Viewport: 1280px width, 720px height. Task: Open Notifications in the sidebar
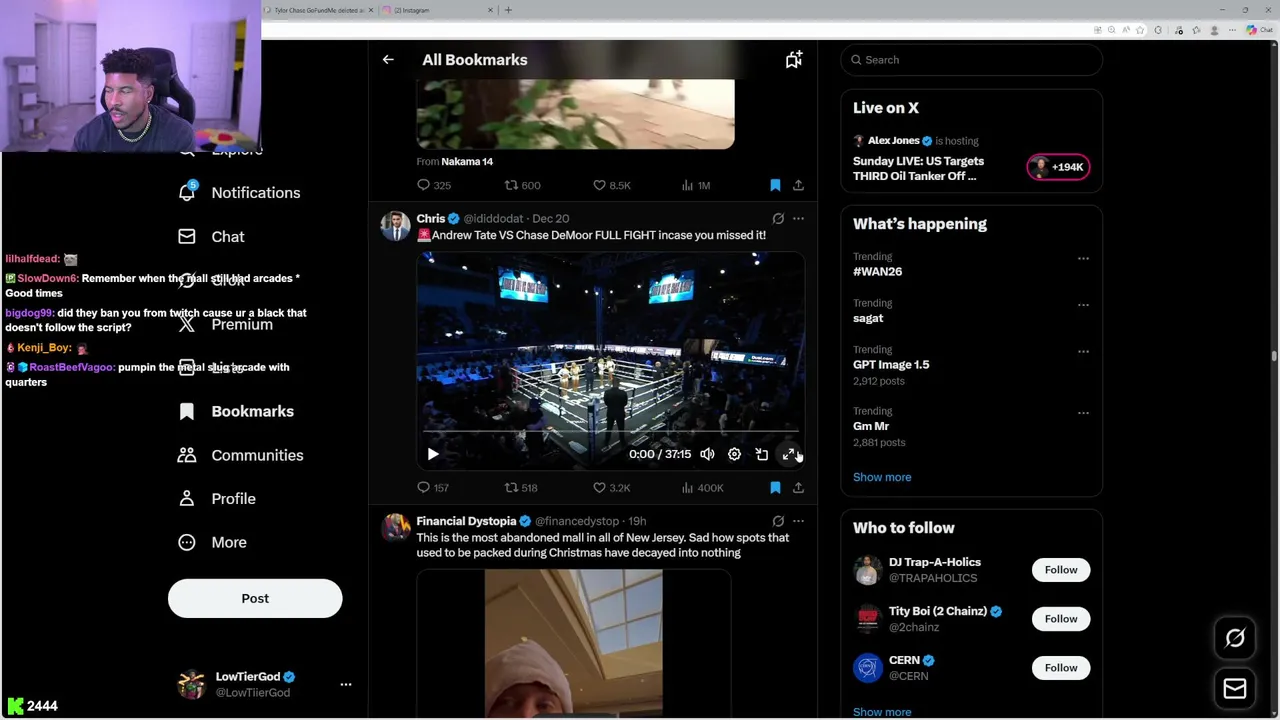click(x=255, y=193)
